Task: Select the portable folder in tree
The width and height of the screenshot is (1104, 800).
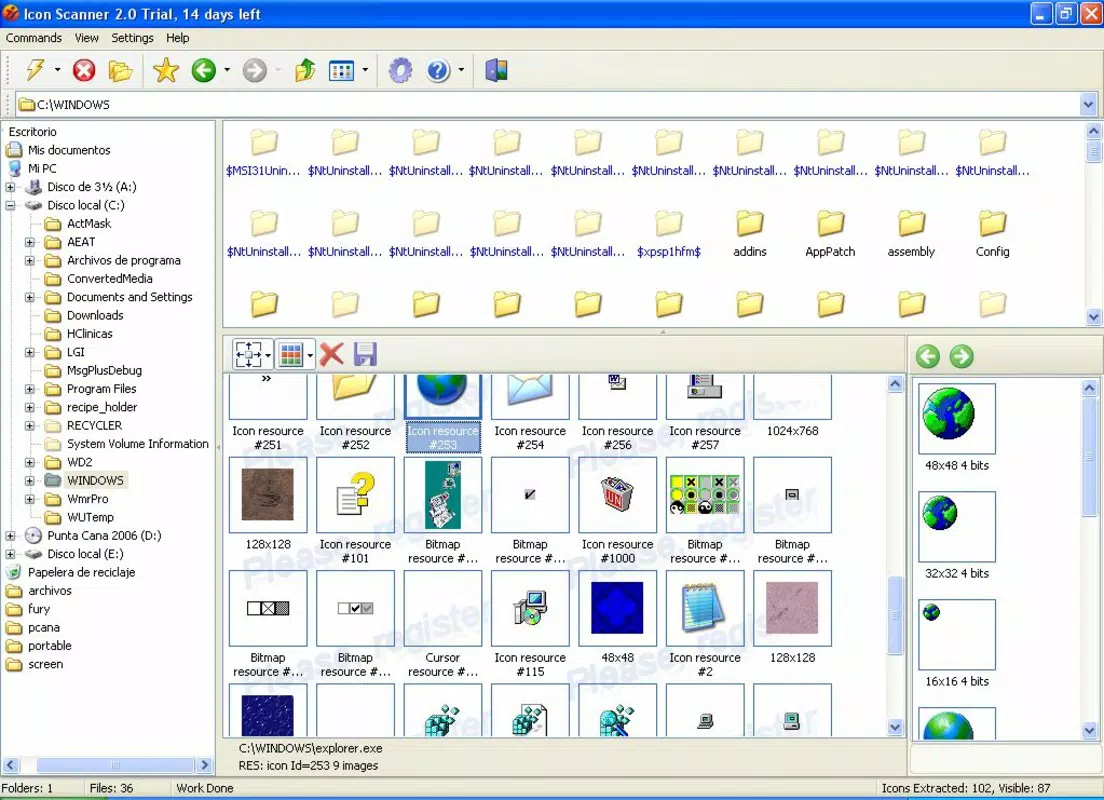Action: 49,646
